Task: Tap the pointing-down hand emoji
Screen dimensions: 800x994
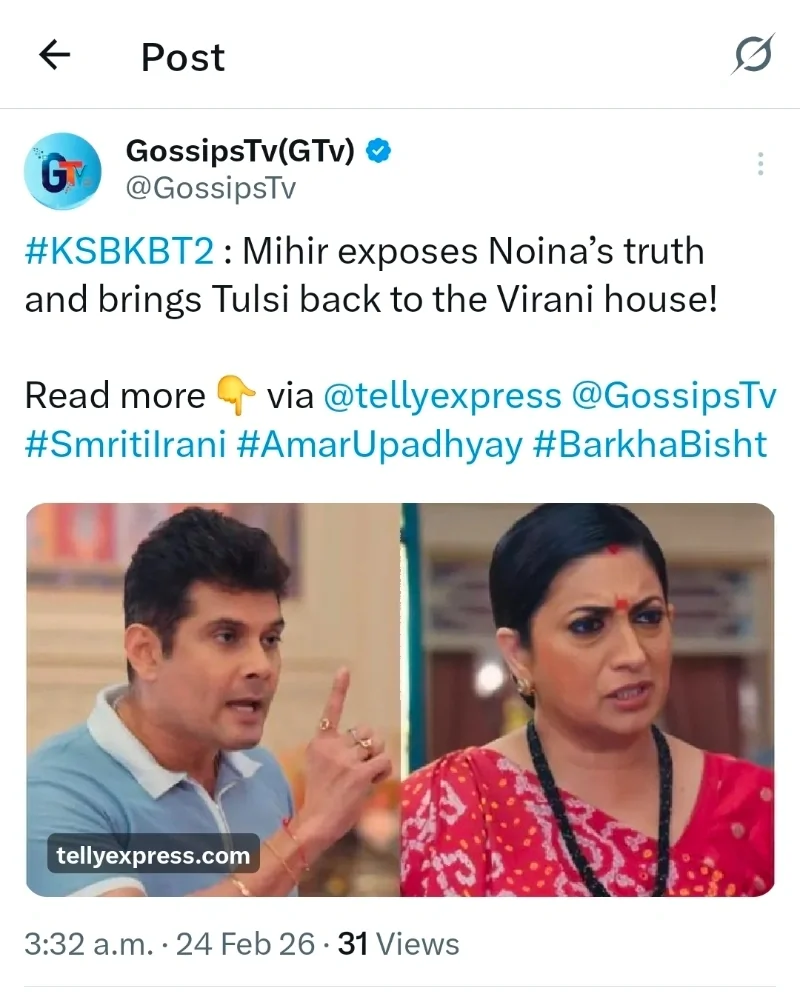Action: click(236, 396)
